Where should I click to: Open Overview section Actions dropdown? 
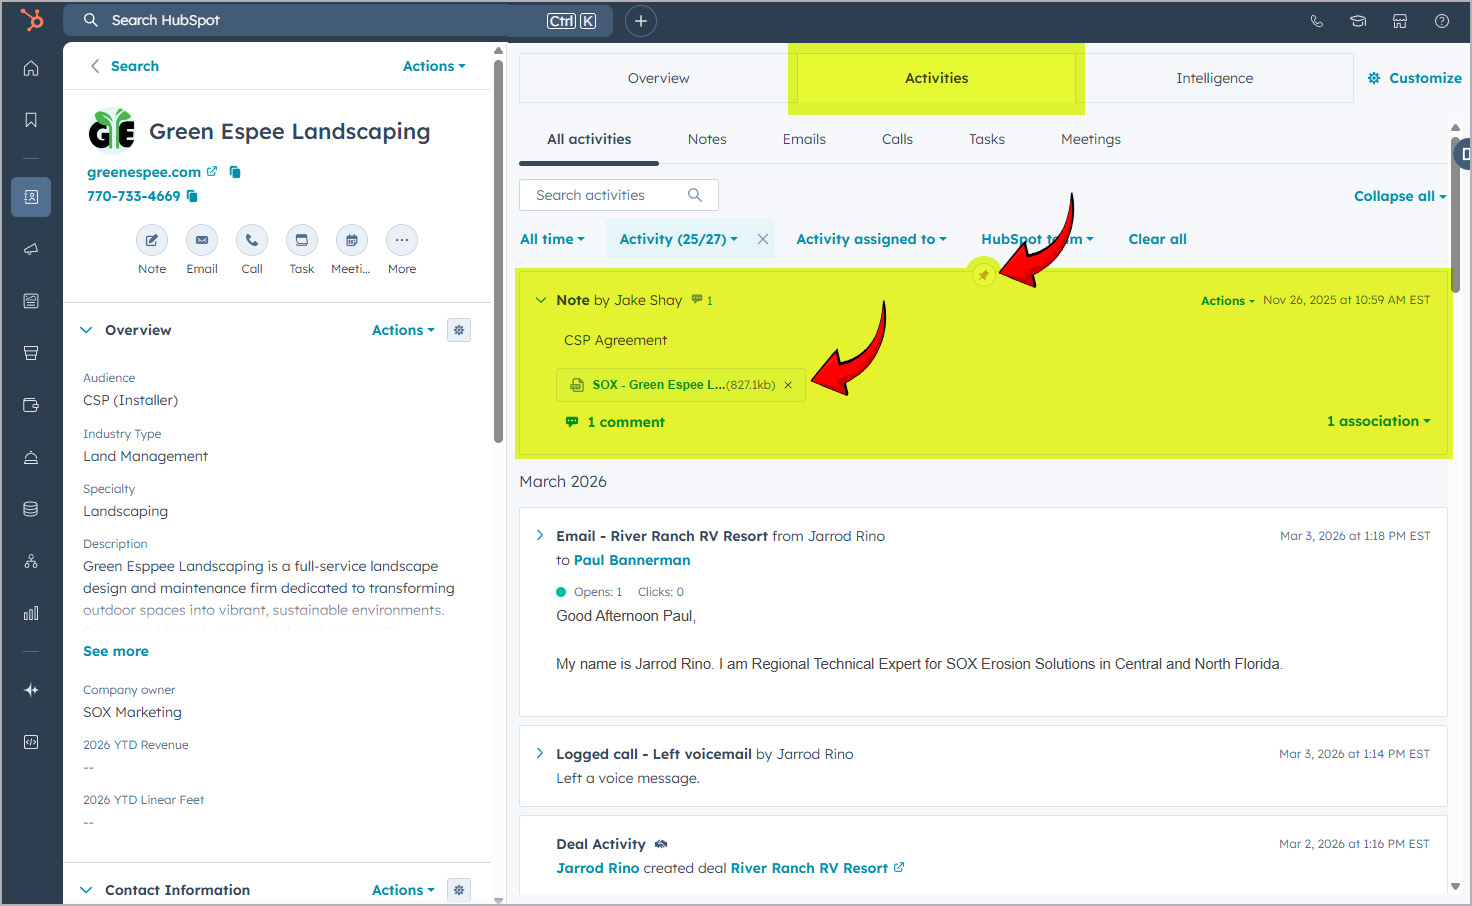click(x=403, y=330)
